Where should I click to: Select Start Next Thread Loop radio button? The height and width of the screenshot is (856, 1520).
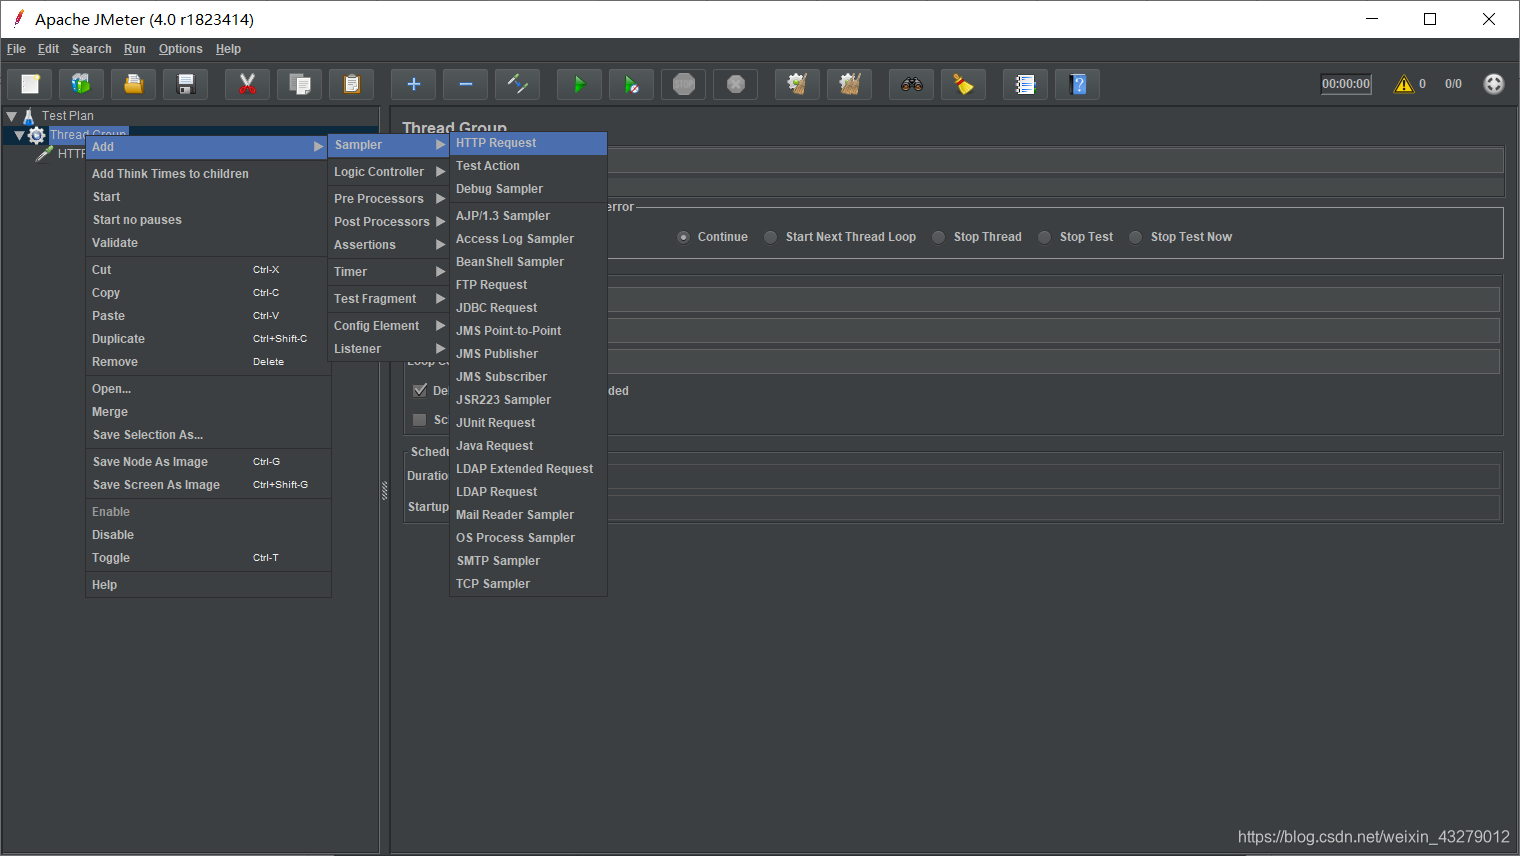[x=770, y=237]
